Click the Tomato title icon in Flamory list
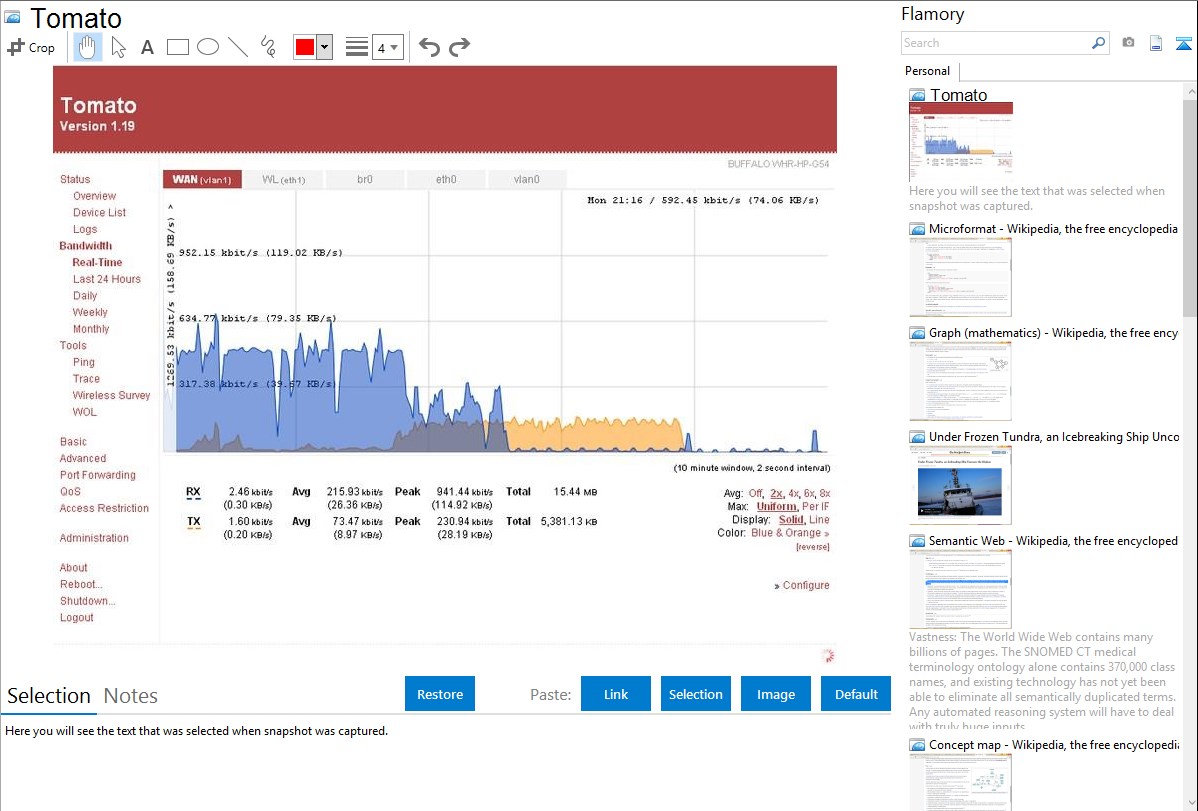 click(917, 96)
